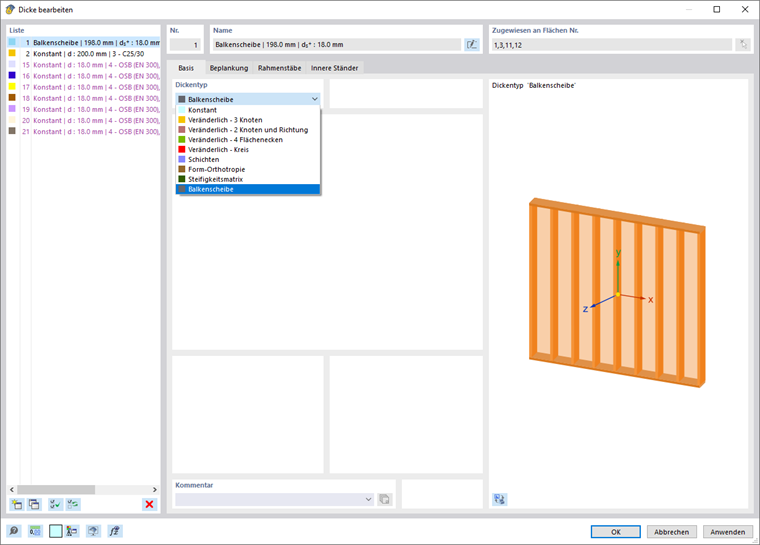Select Veränderlich - 4 Flächenecken option

248,140
